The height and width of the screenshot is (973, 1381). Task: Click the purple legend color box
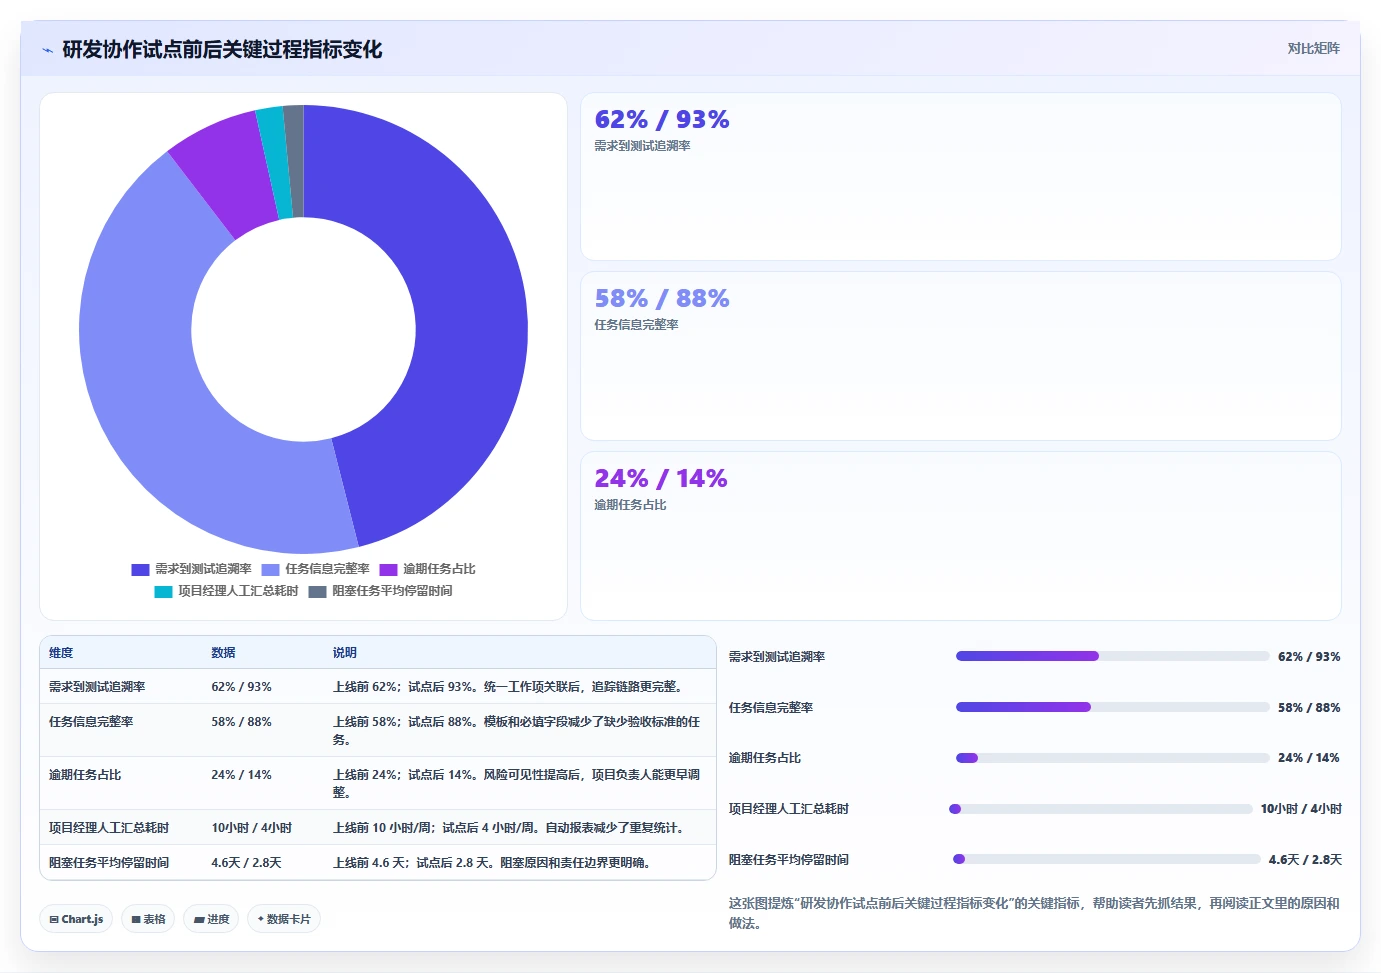(x=388, y=569)
